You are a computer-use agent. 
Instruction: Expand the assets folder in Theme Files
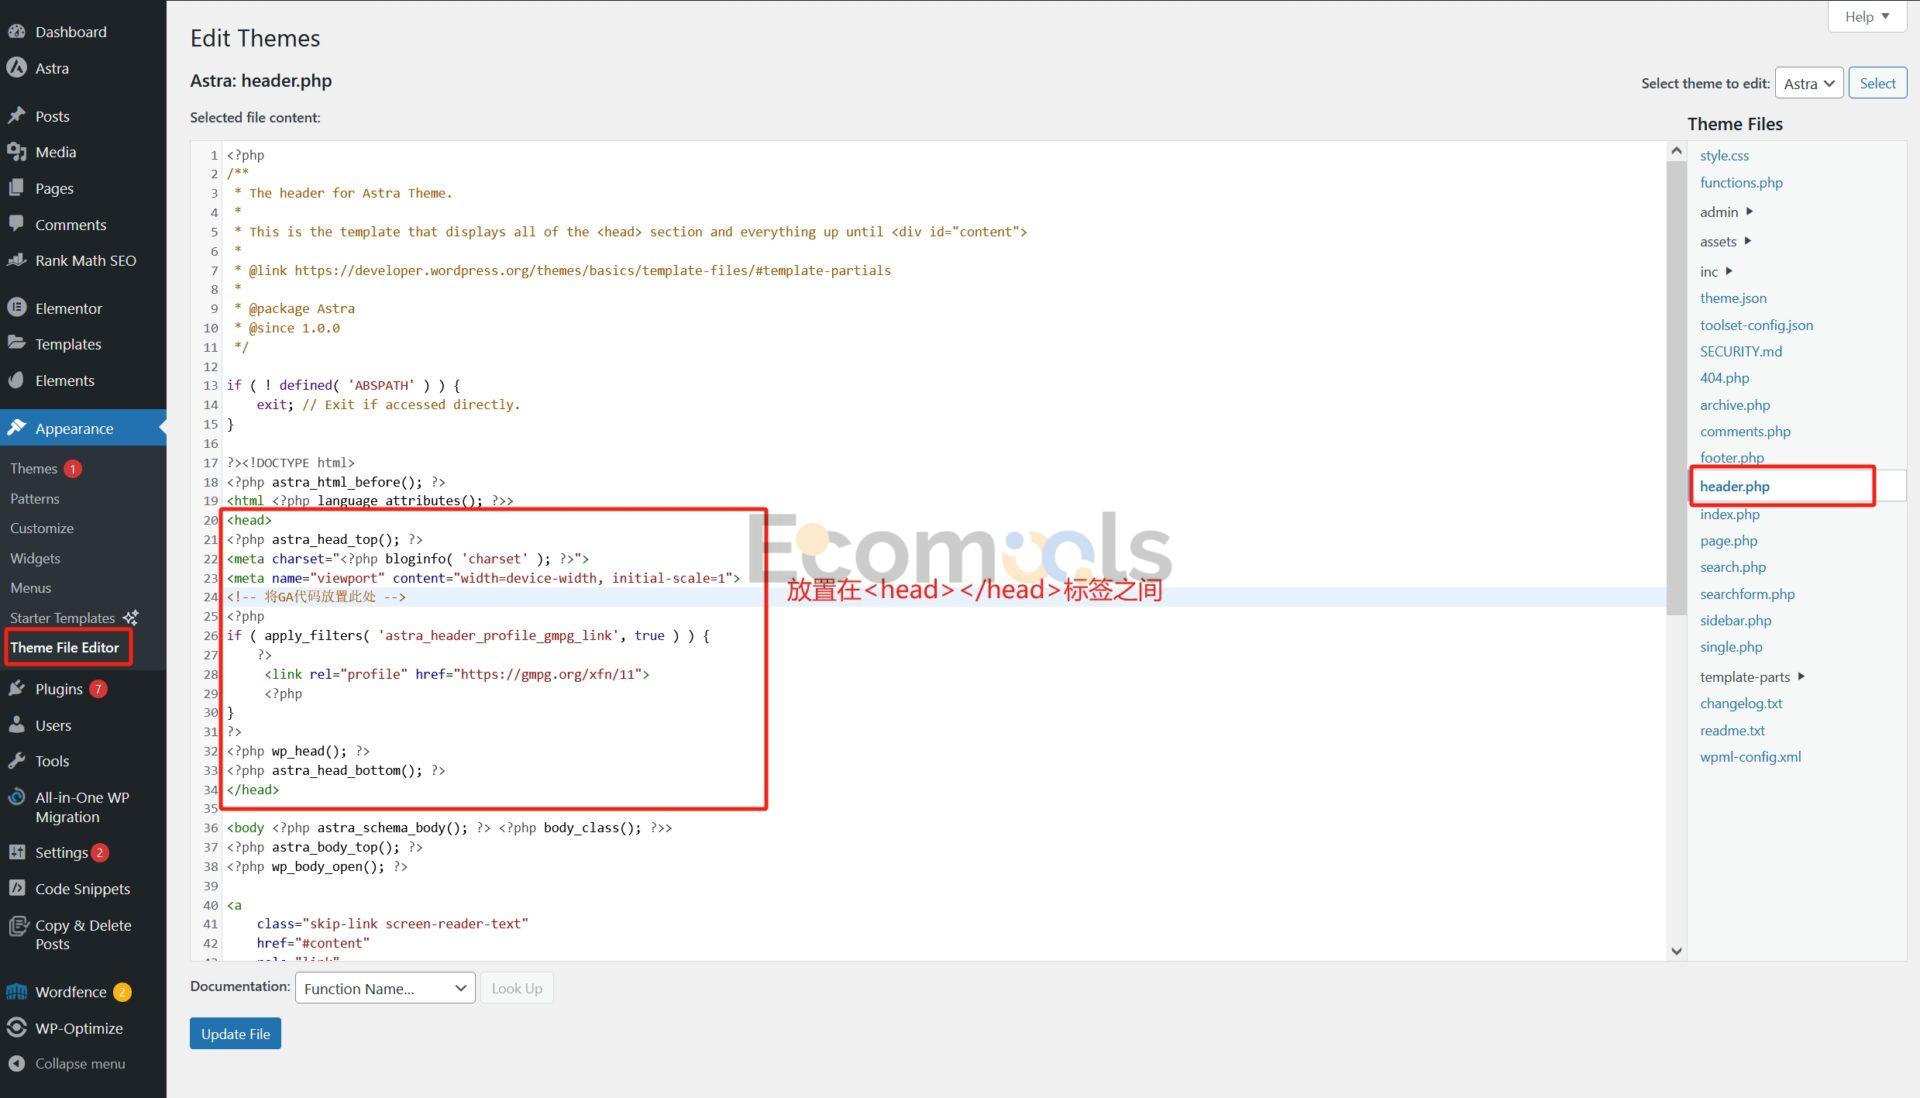[1747, 241]
